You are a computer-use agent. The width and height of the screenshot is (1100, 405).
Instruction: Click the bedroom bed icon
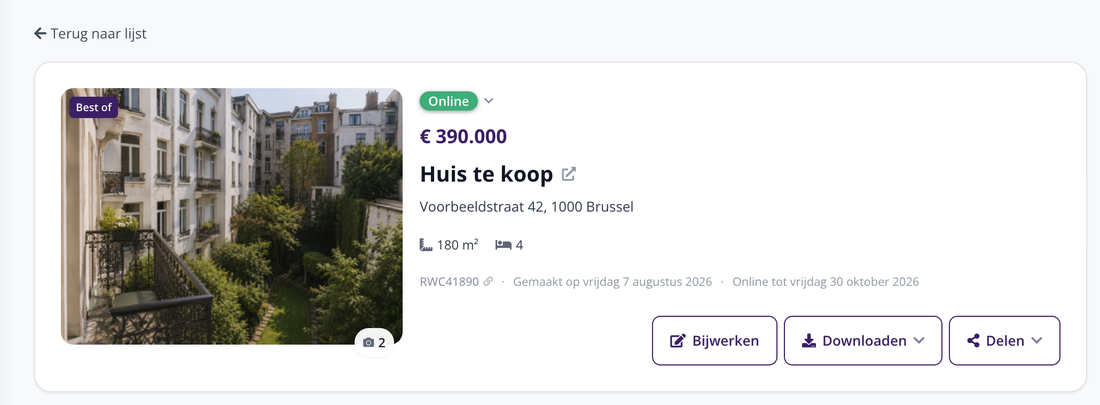[x=503, y=245]
